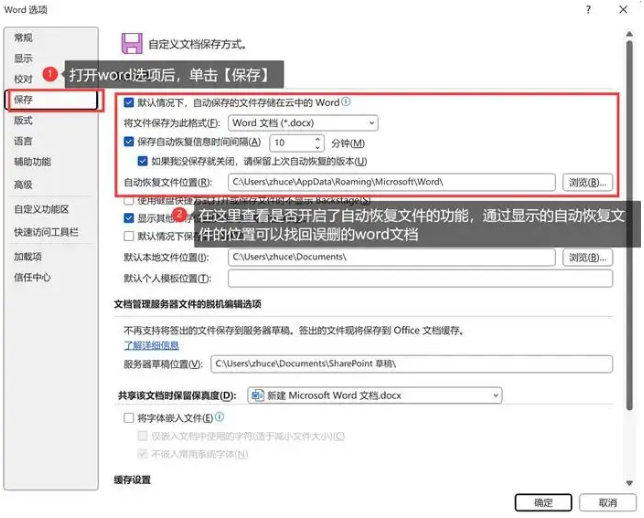Click the 取消 button
This screenshot has height=518, width=644.
point(607,502)
